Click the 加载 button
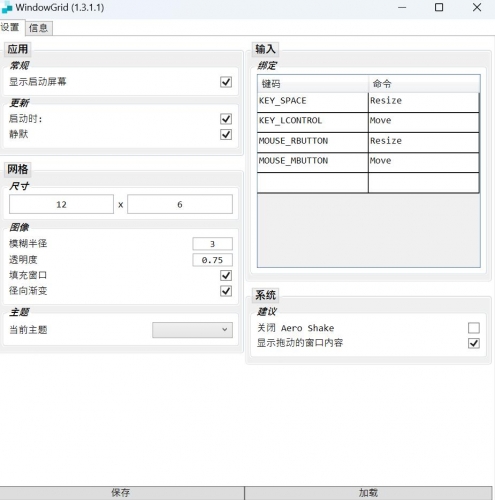 point(368,493)
